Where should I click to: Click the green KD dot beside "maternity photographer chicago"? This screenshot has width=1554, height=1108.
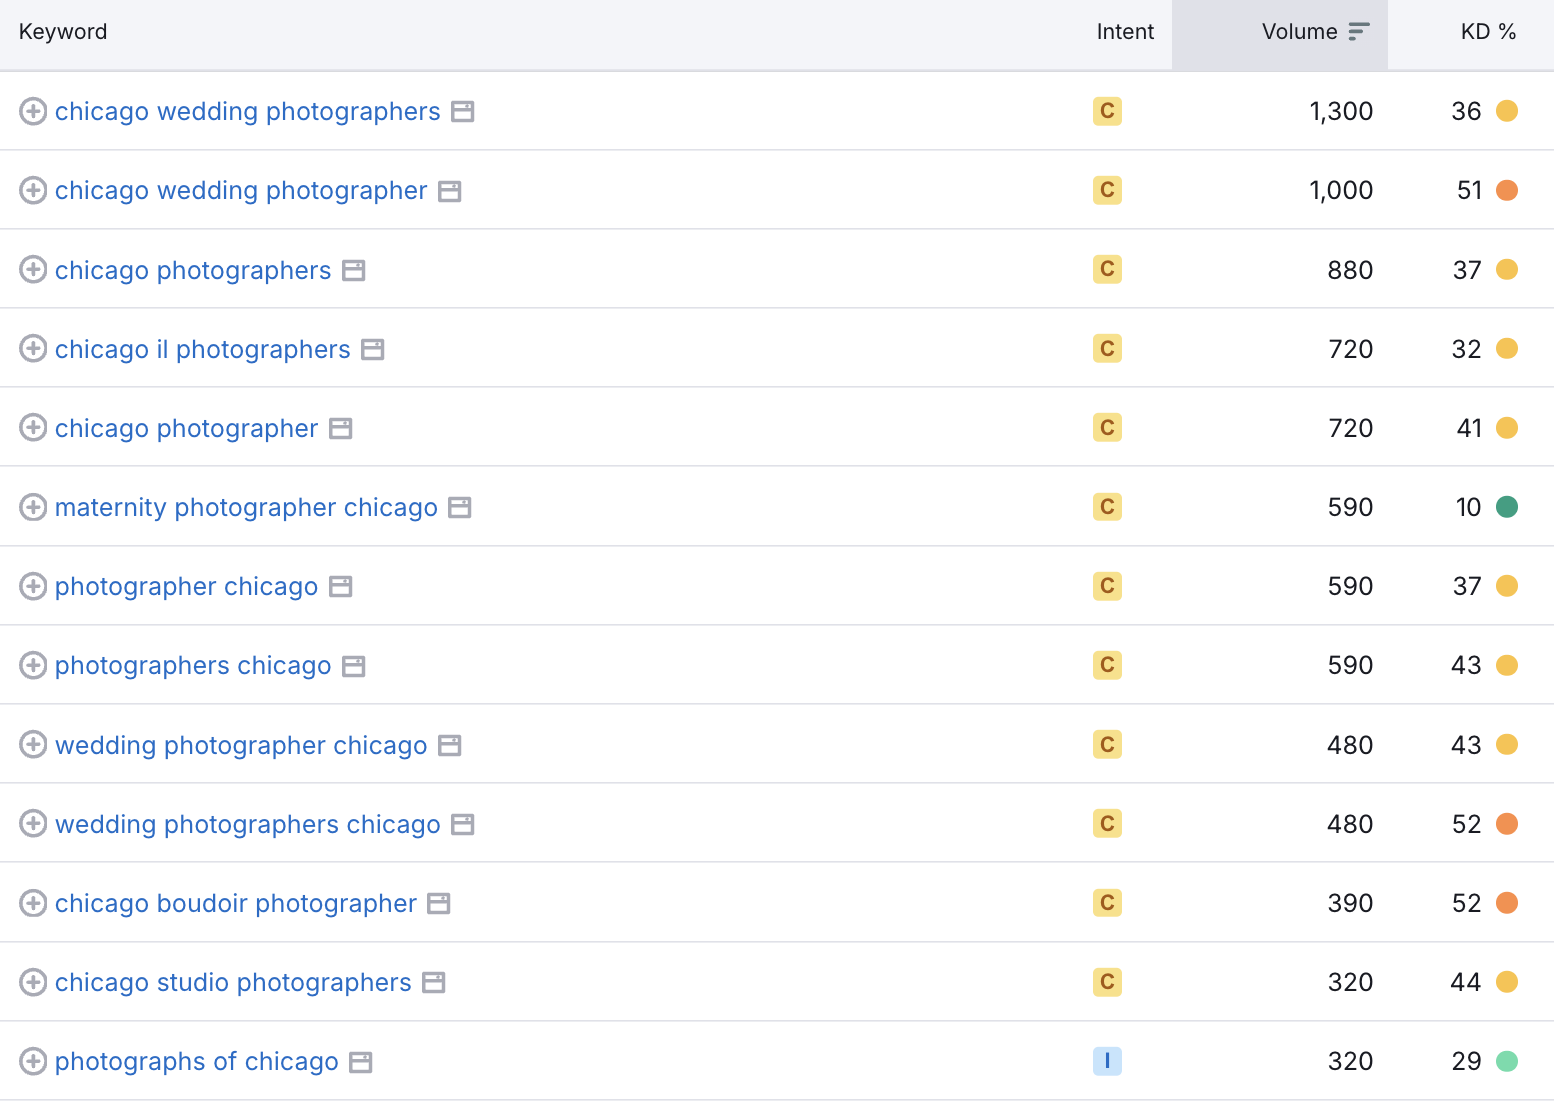coord(1507,507)
